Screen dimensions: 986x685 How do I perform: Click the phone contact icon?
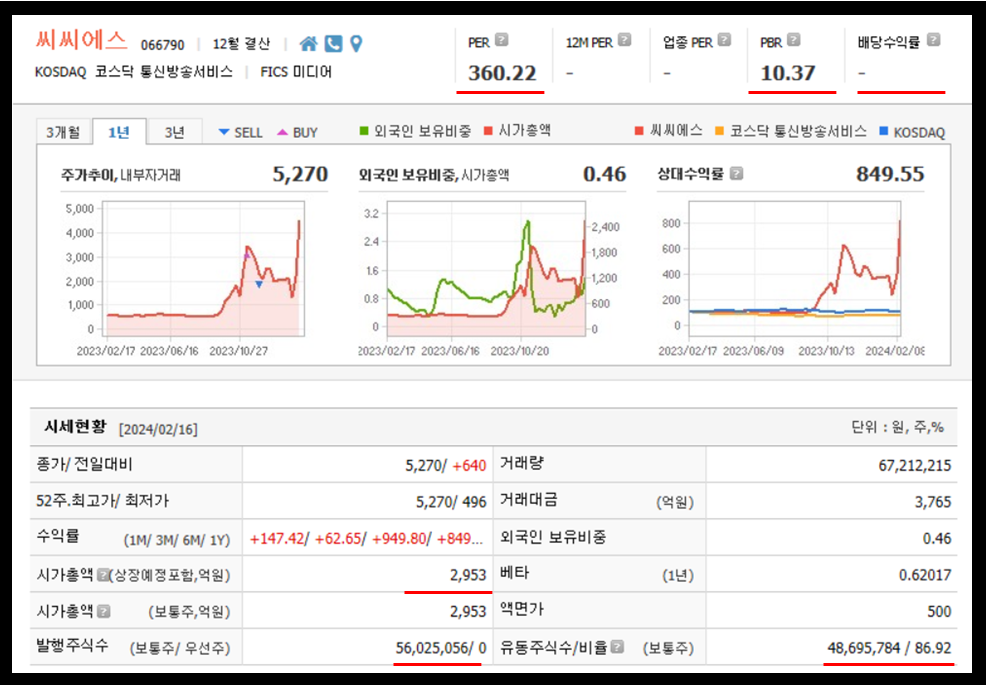[x=333, y=43]
